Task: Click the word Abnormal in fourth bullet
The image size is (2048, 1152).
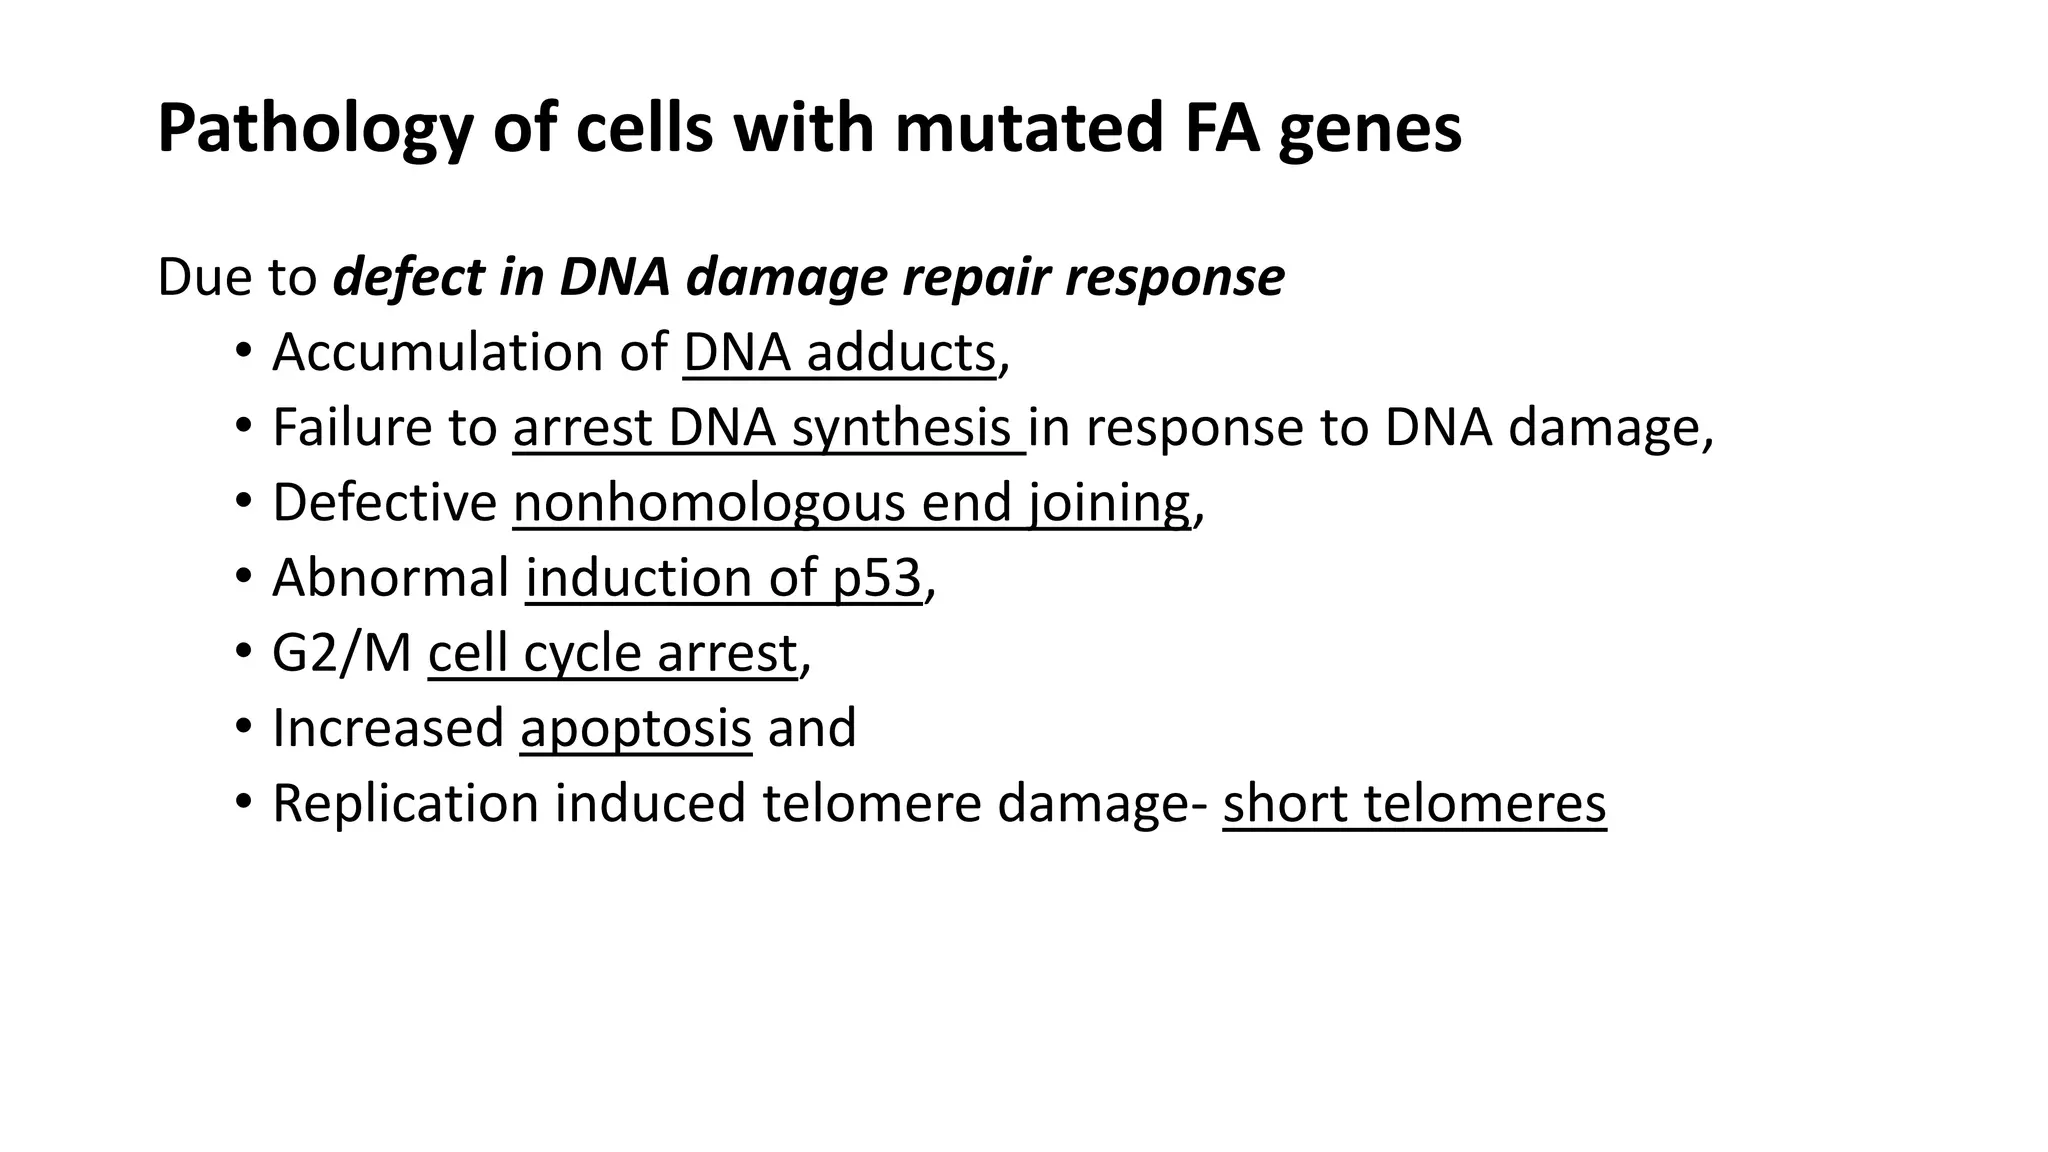Action: 391,578
